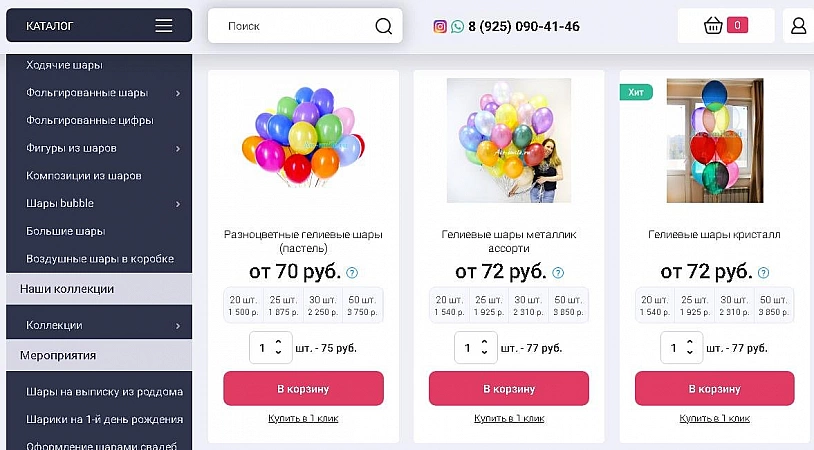
Task: Click price info icon for pastel balloons
Action: 352,272
